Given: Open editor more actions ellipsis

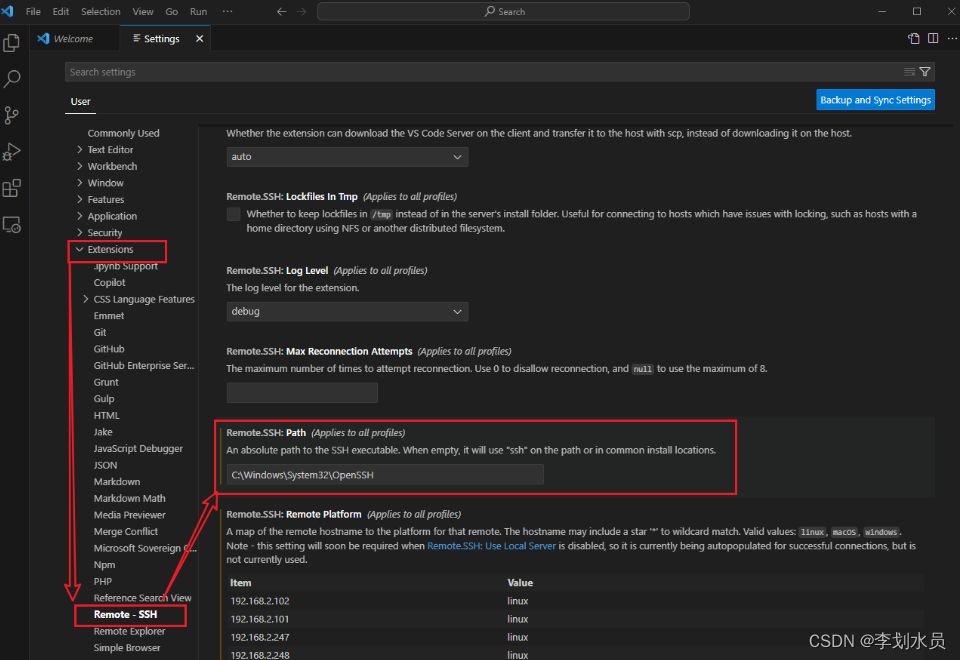Looking at the screenshot, I should tap(952, 38).
